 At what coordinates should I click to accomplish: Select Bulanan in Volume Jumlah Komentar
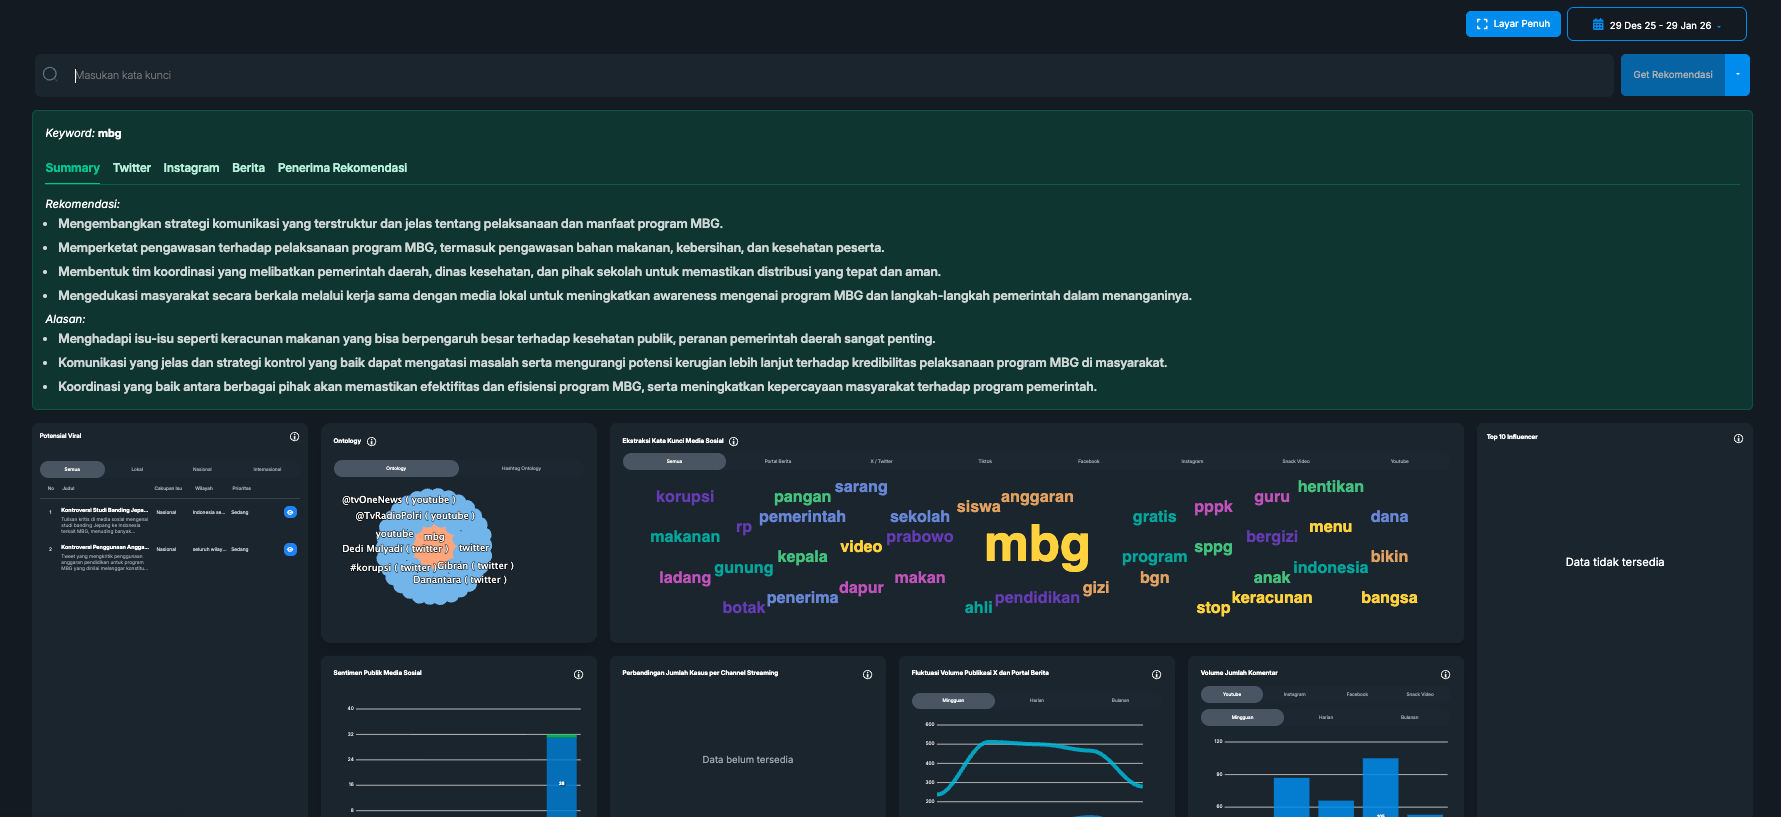1409,717
